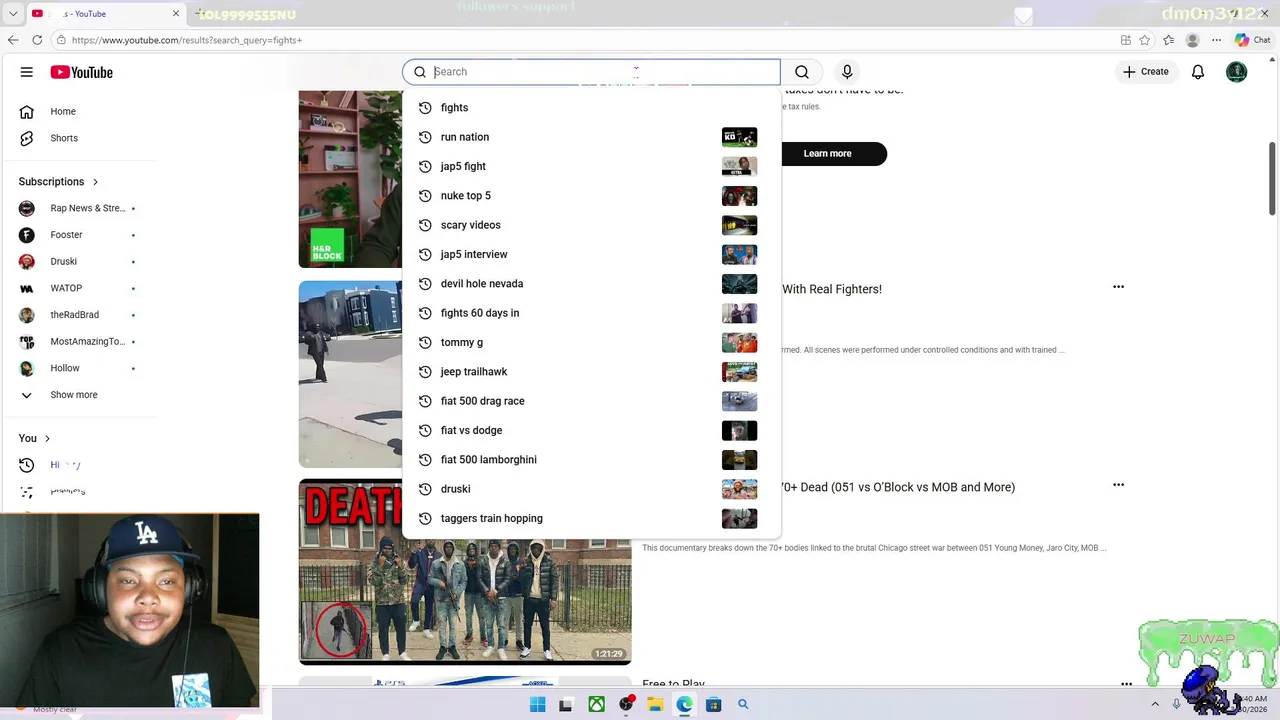Choose 'fights 60 days in' suggestion
The height and width of the screenshot is (720, 1280).
[x=591, y=313]
